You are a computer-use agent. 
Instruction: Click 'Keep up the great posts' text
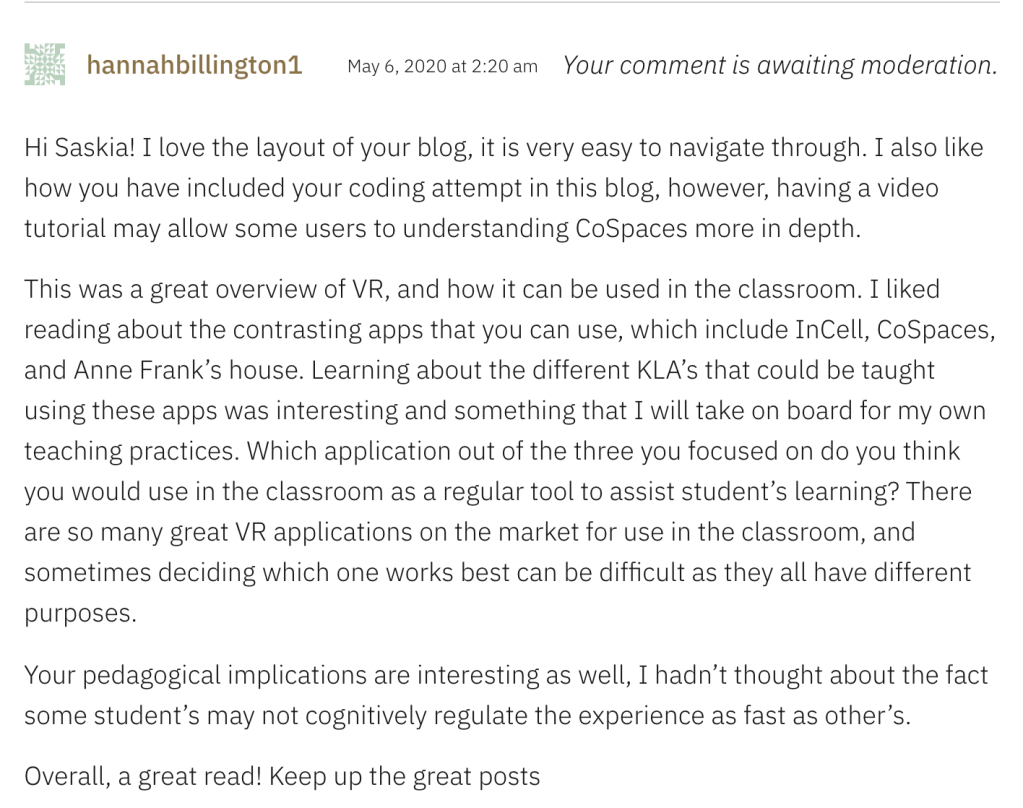tap(405, 777)
